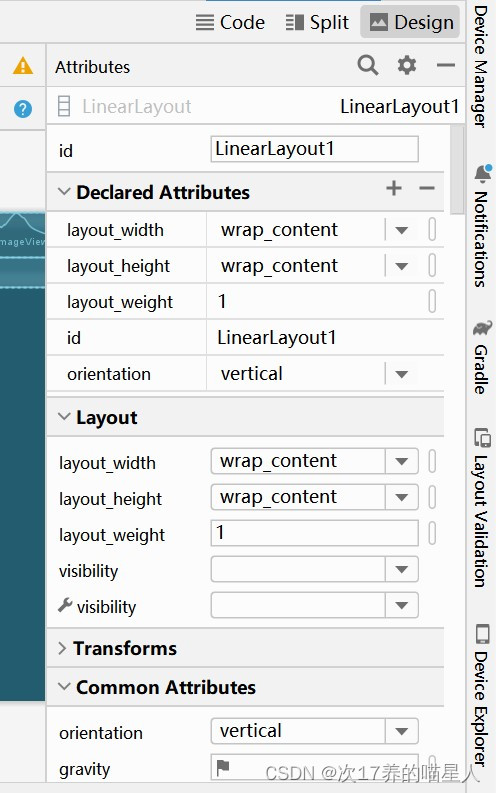This screenshot has height=793, width=496.
Task: Select declared orientation label row
Action: (x=109, y=374)
